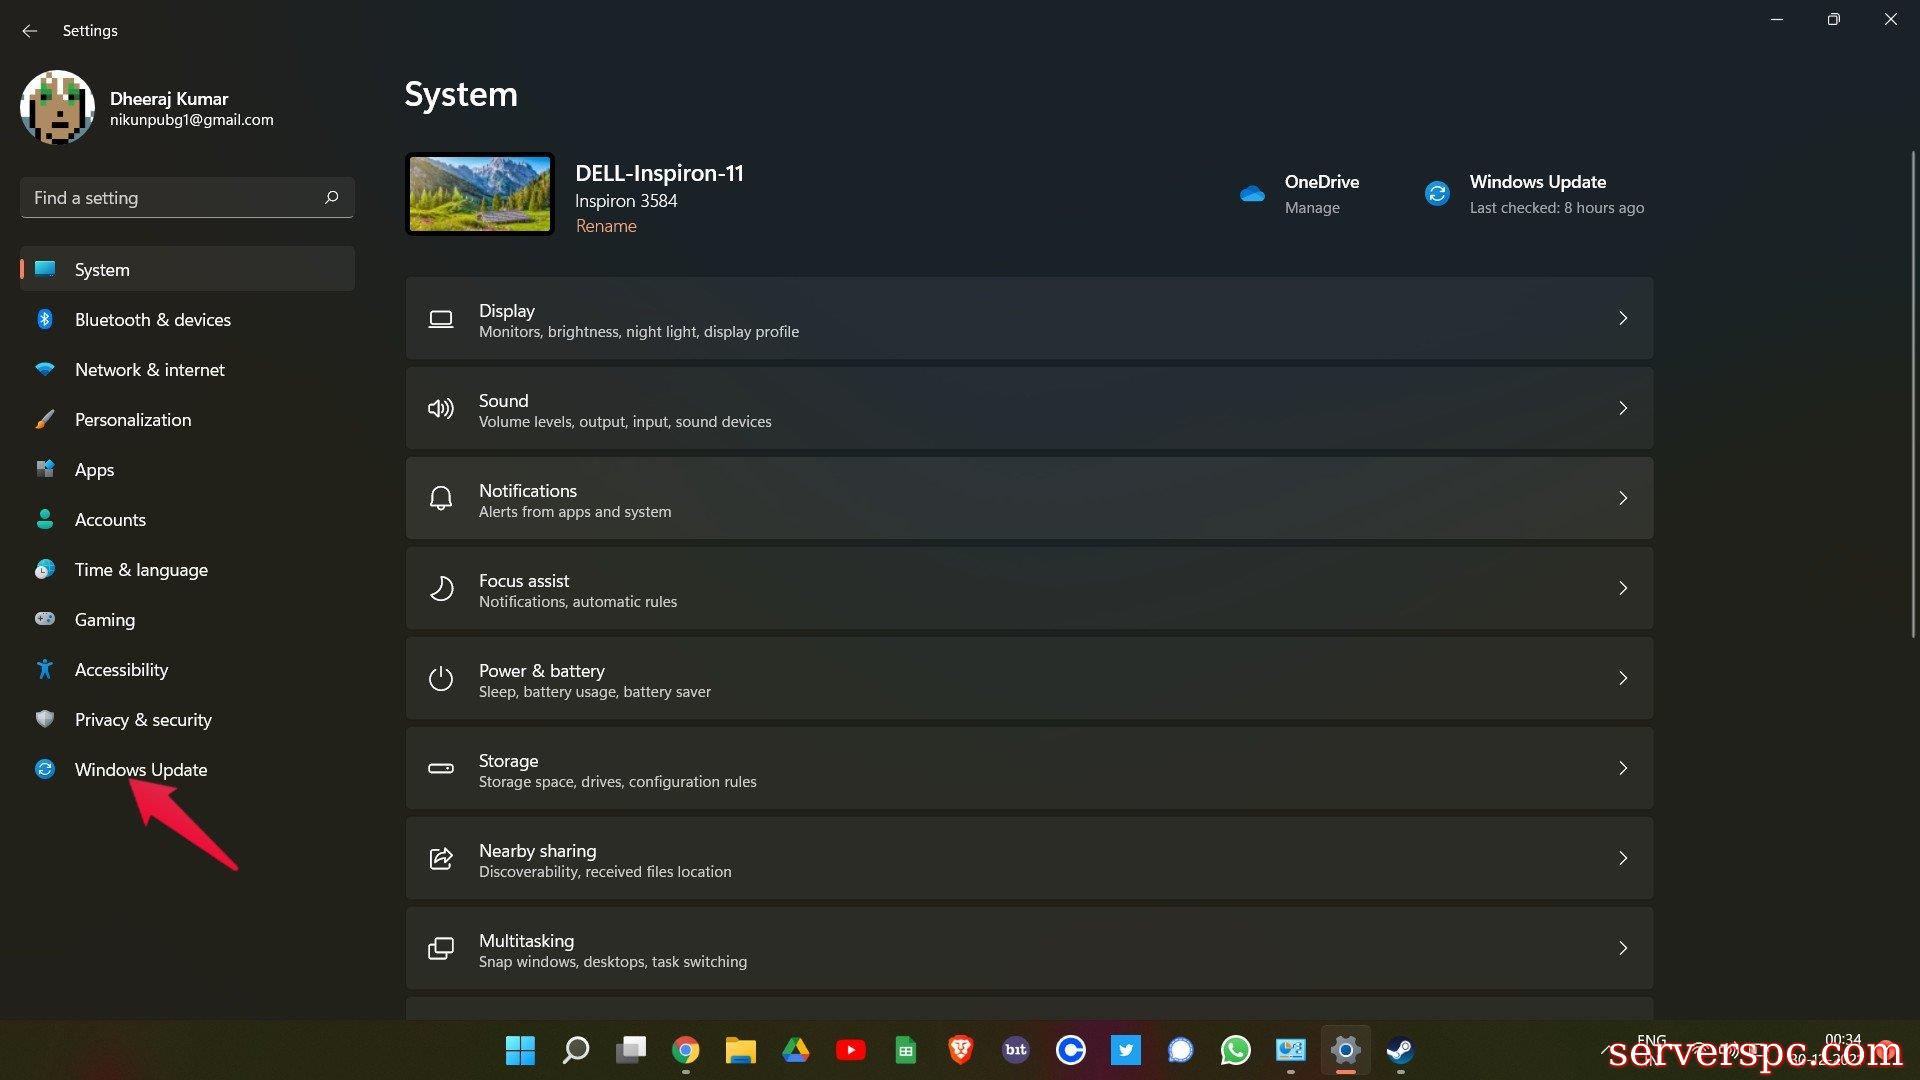The image size is (1920, 1080).
Task: Click the Personalization paintbrush icon
Action: point(45,419)
